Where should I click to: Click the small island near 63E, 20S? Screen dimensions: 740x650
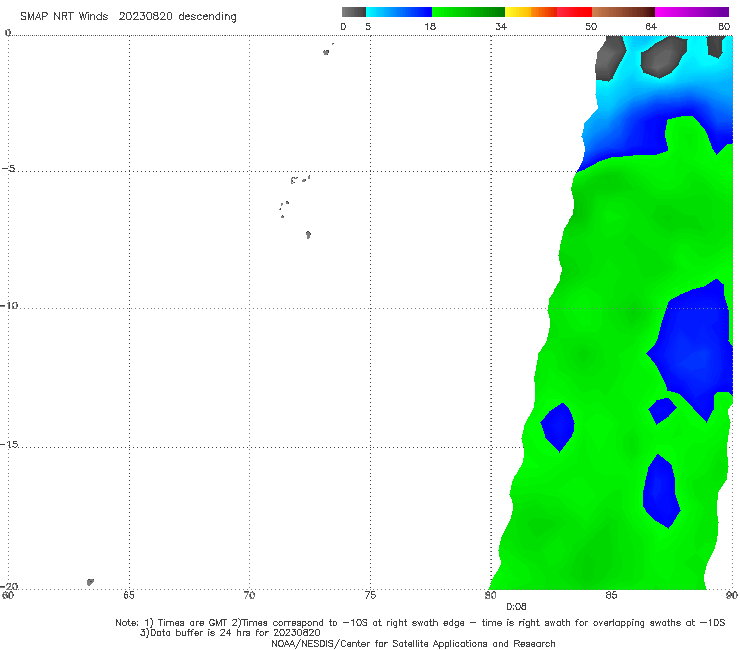click(x=90, y=582)
